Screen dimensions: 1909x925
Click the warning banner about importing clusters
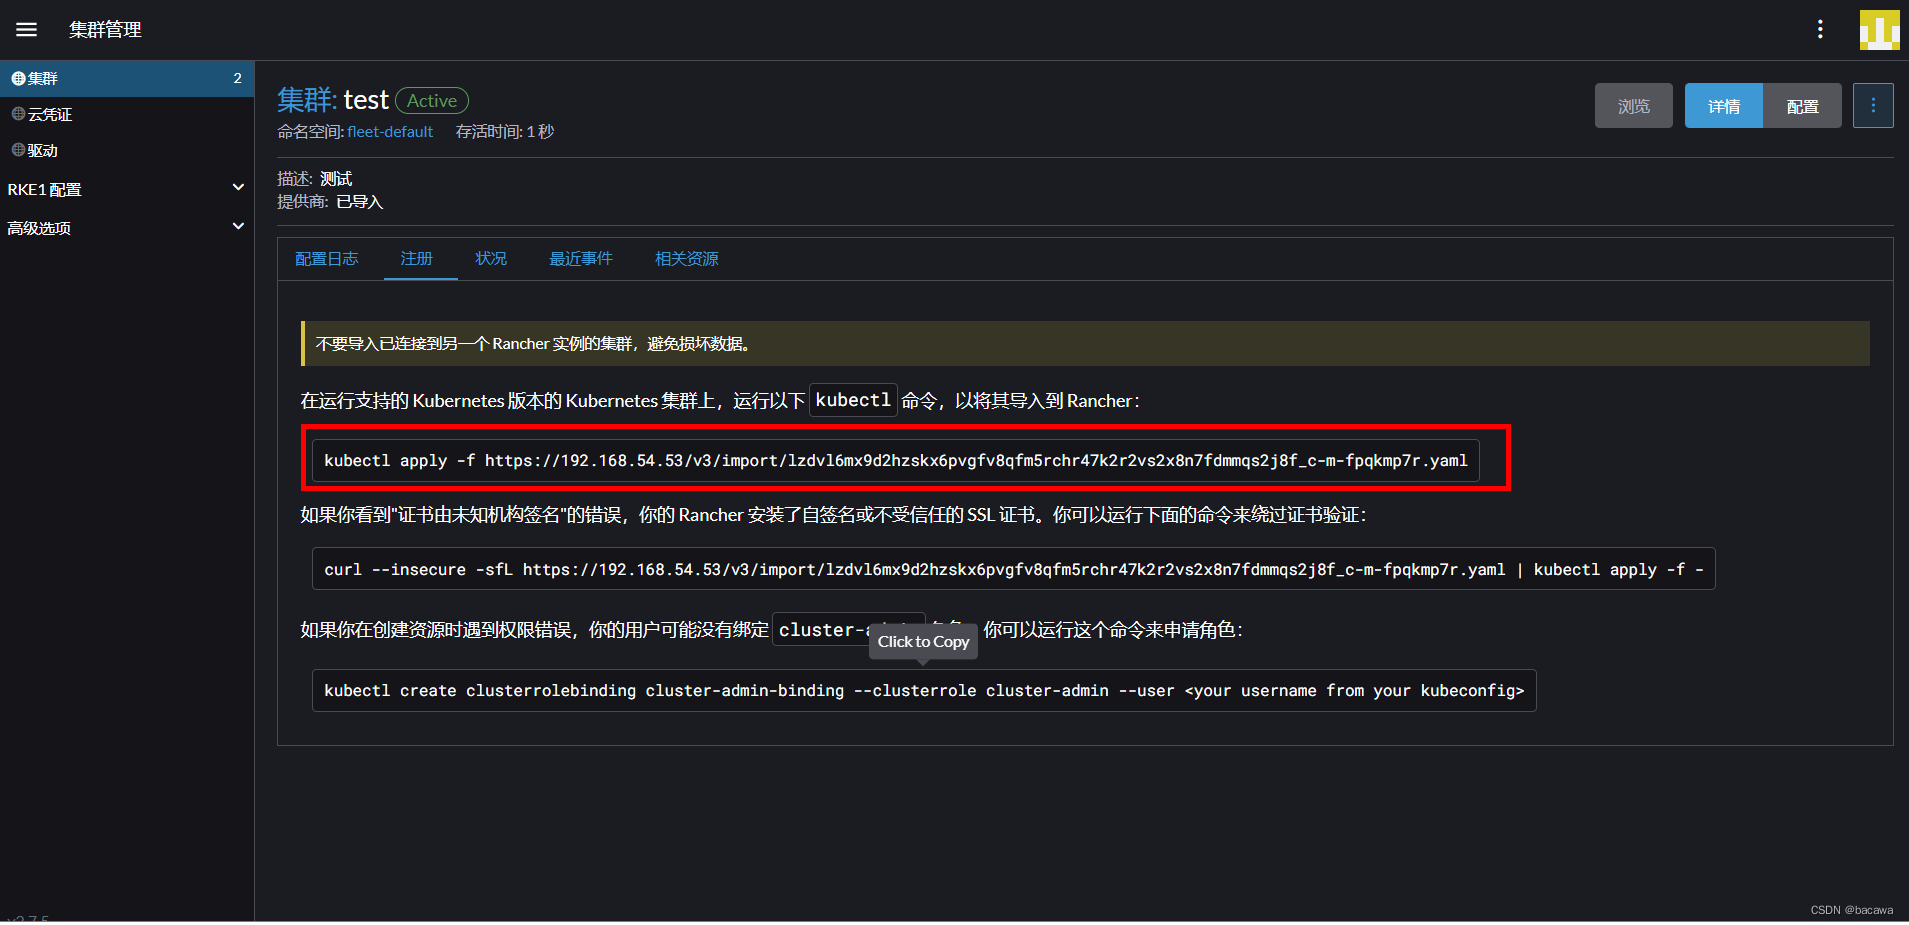(x=1085, y=344)
